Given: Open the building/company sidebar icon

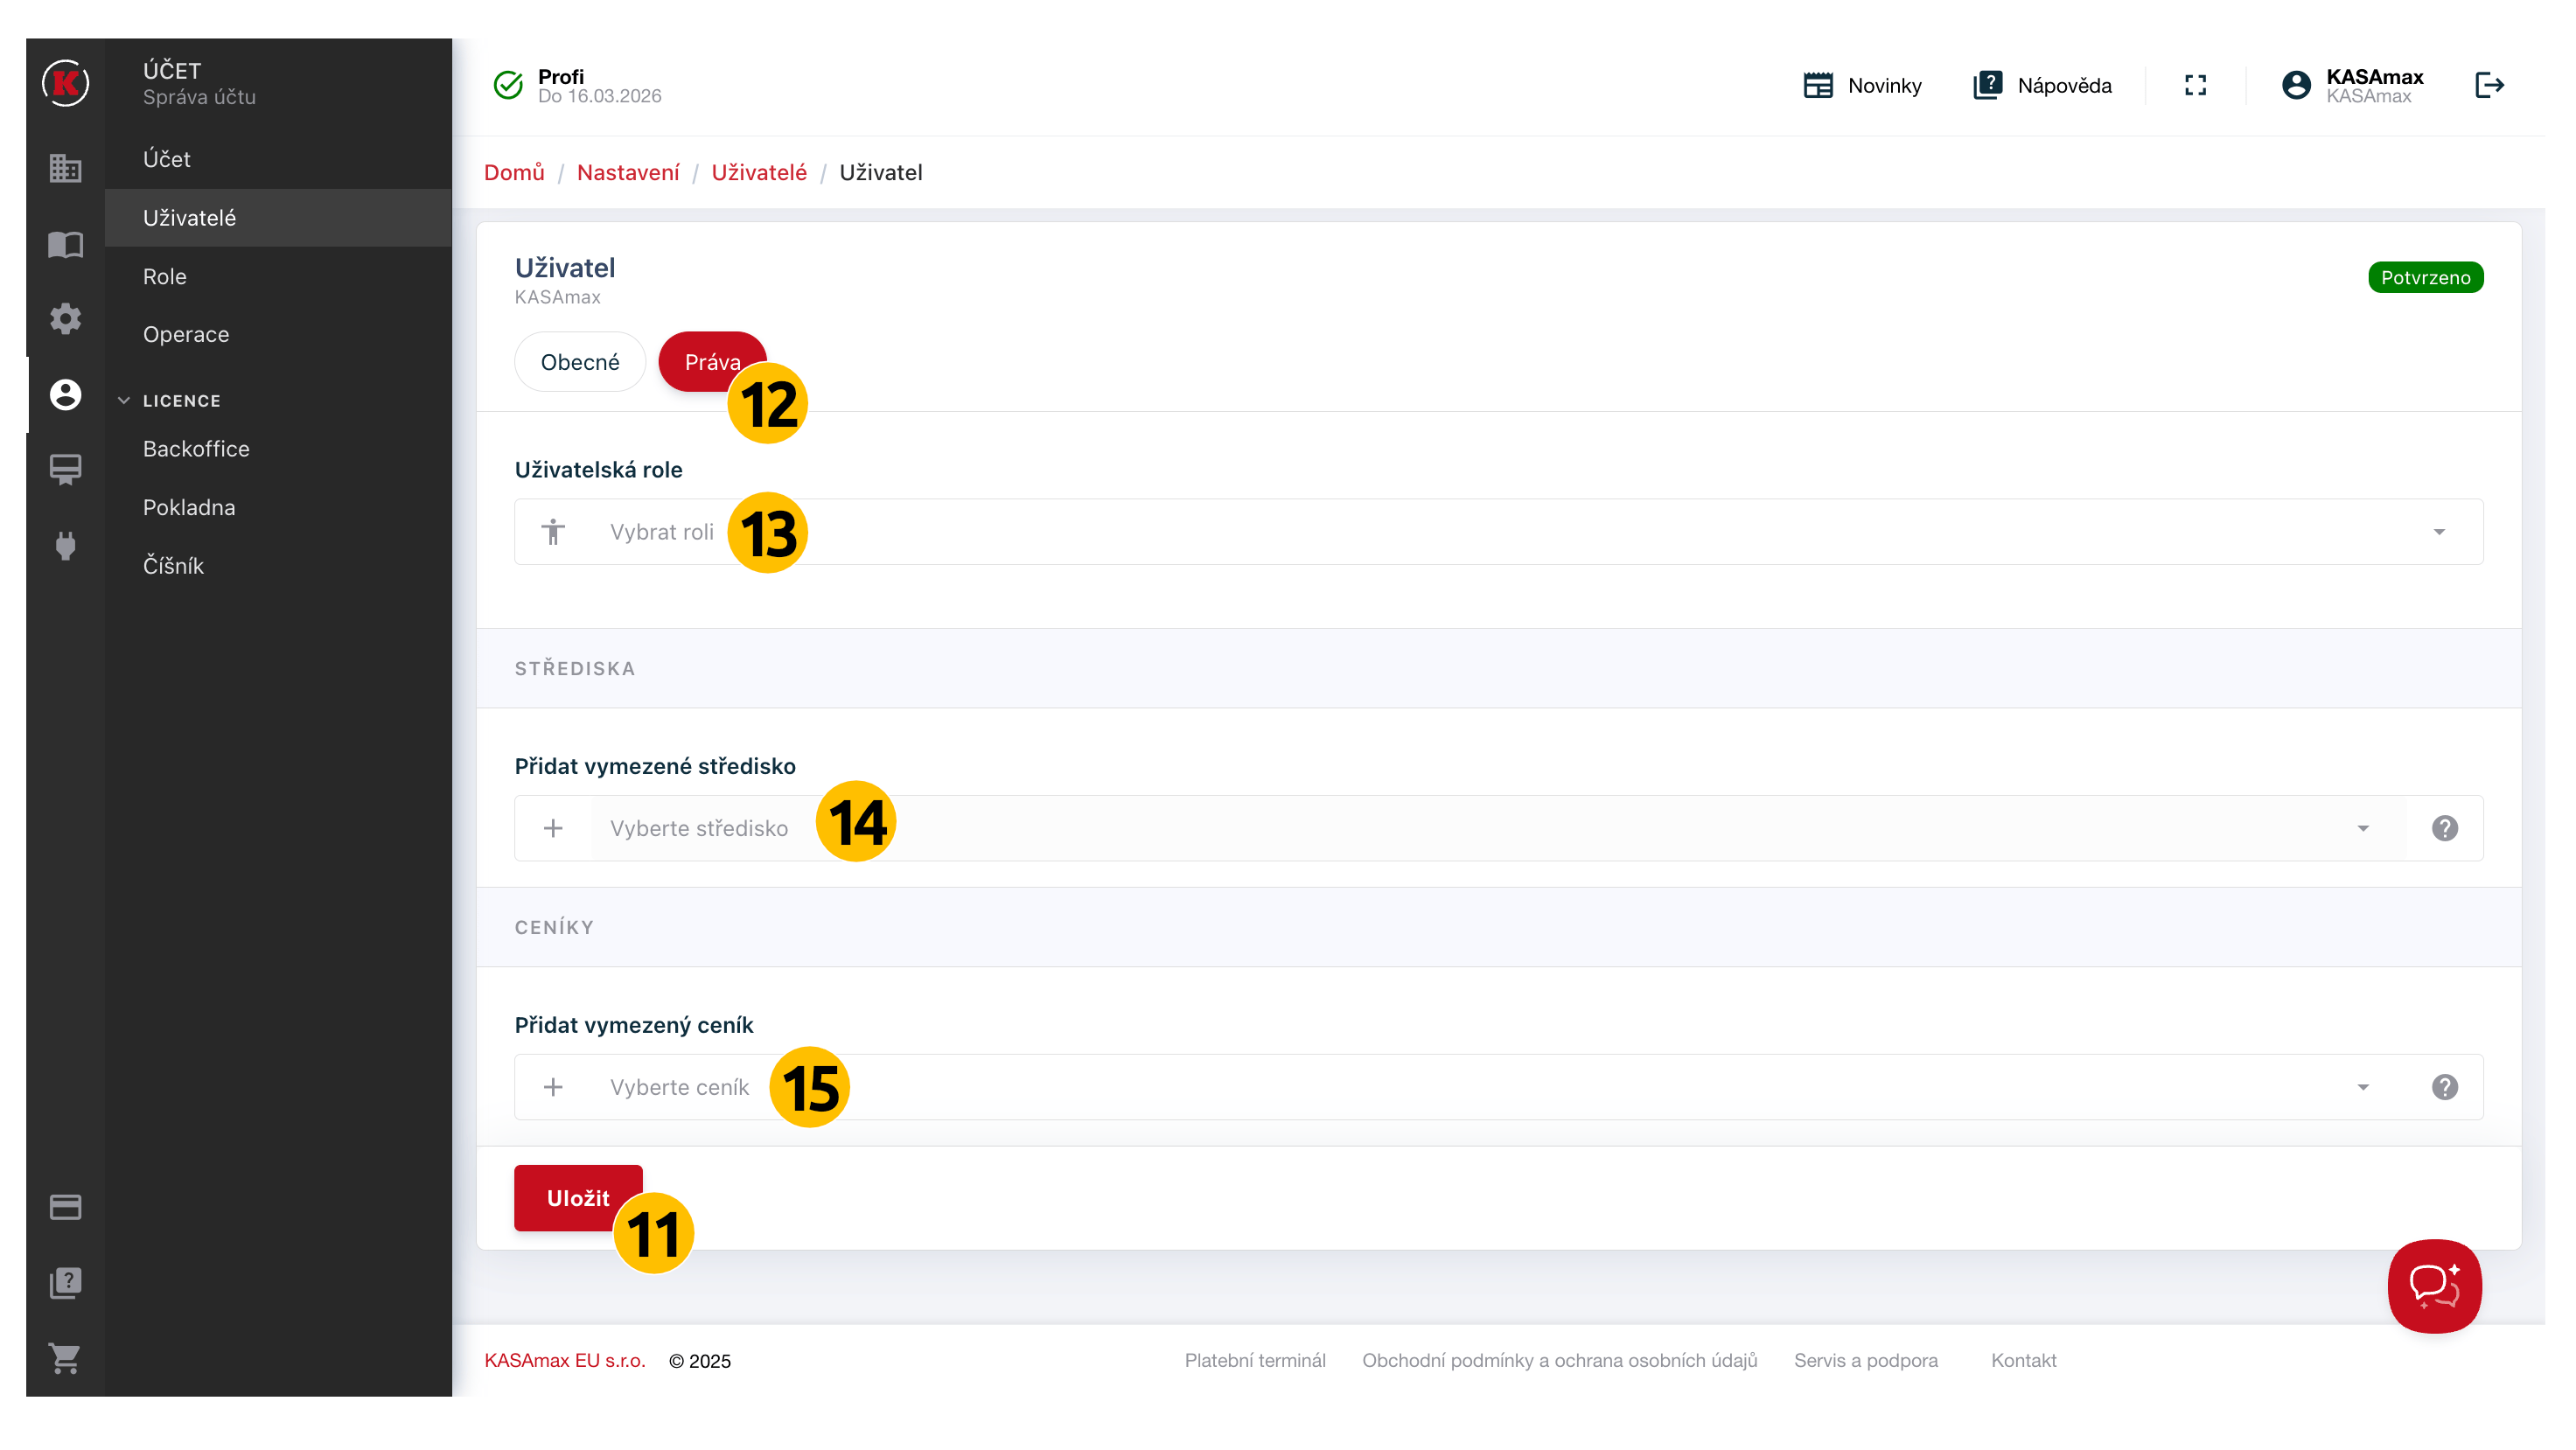Looking at the screenshot, I should (65, 168).
